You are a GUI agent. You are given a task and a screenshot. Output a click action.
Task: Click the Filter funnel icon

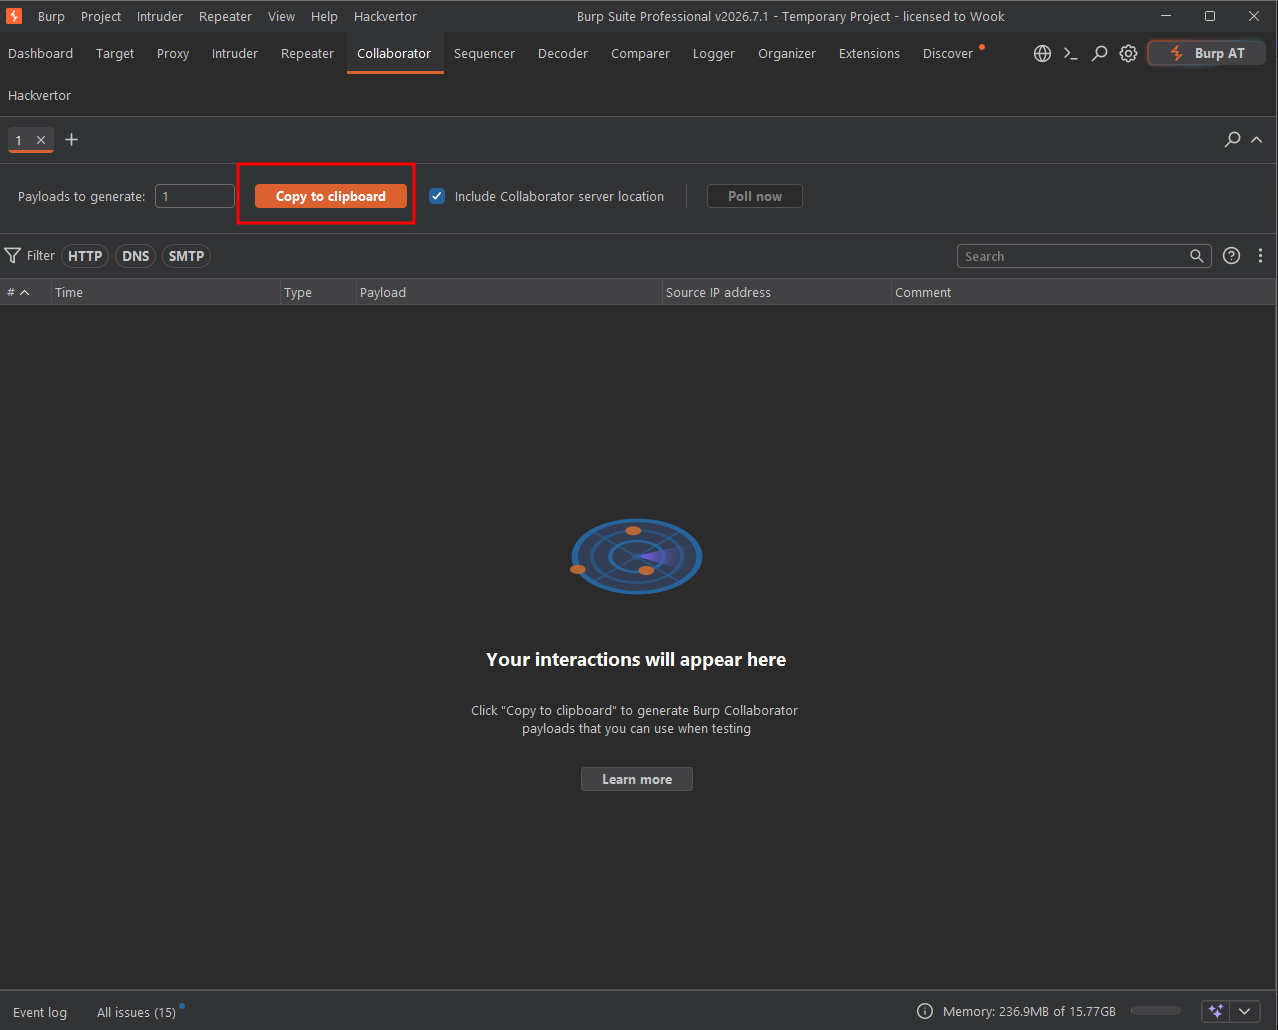pos(13,256)
